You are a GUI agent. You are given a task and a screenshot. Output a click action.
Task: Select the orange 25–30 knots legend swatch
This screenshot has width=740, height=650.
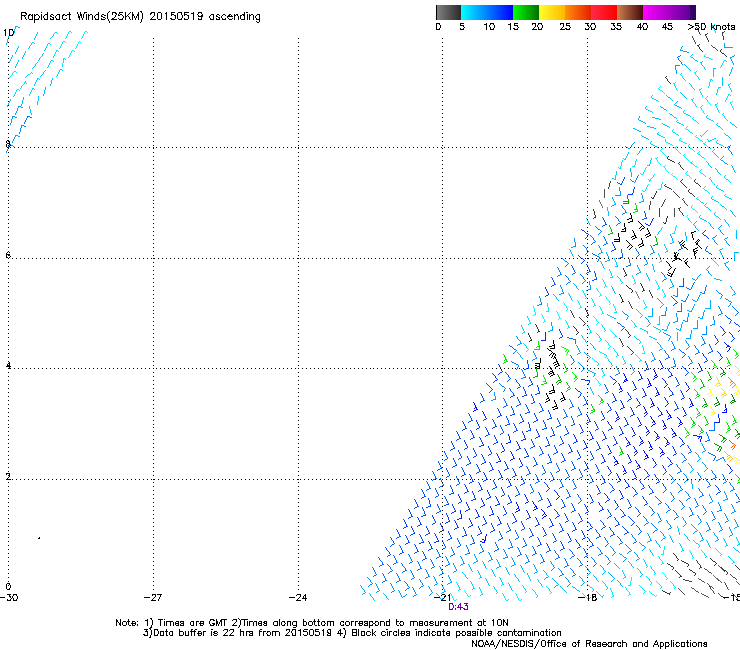[x=578, y=12]
